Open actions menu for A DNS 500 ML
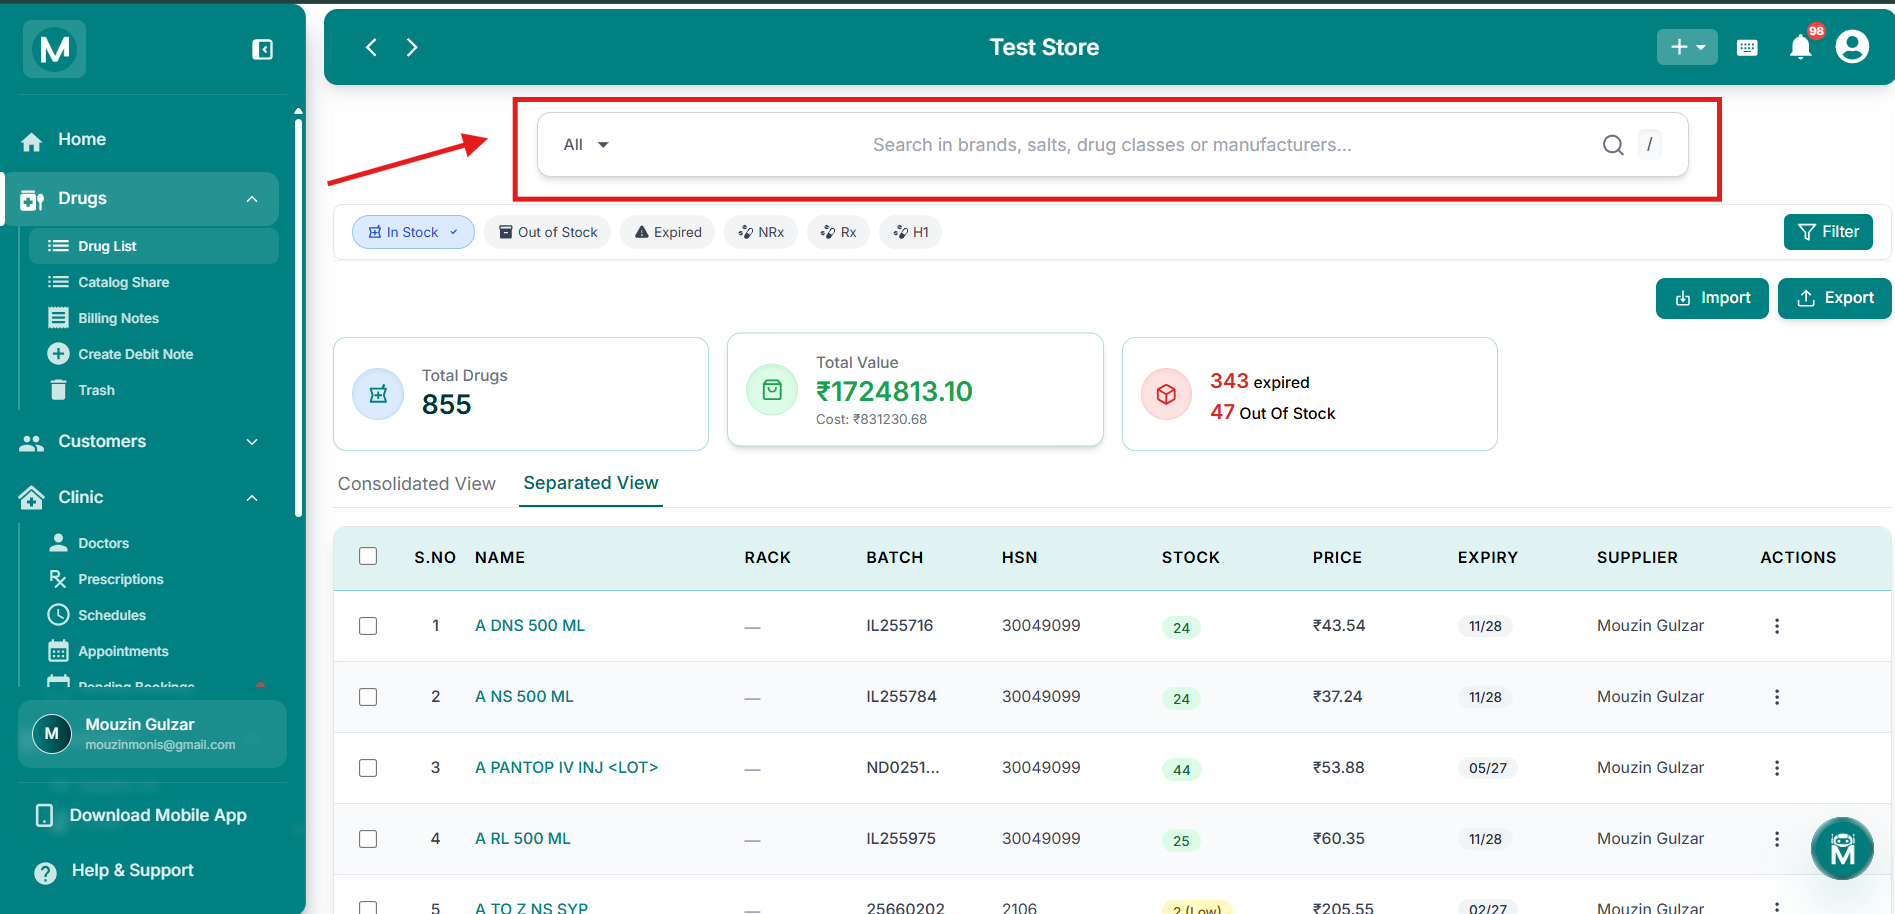This screenshot has width=1895, height=914. (x=1777, y=626)
